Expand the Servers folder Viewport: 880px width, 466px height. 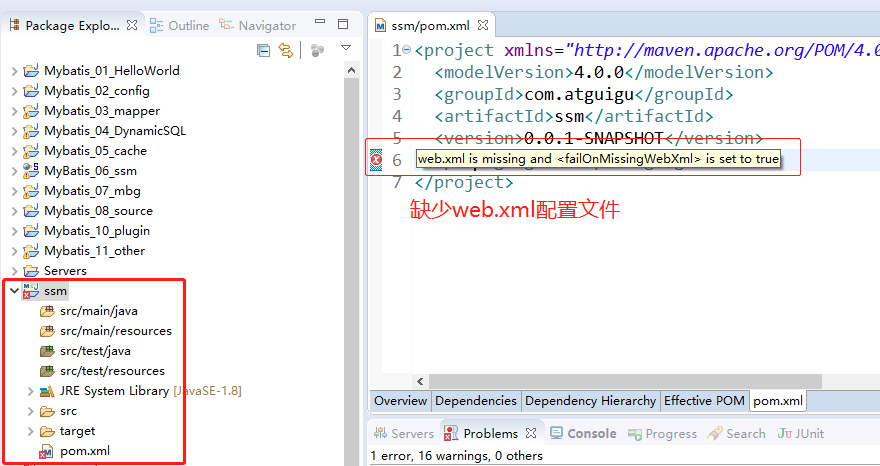point(15,272)
